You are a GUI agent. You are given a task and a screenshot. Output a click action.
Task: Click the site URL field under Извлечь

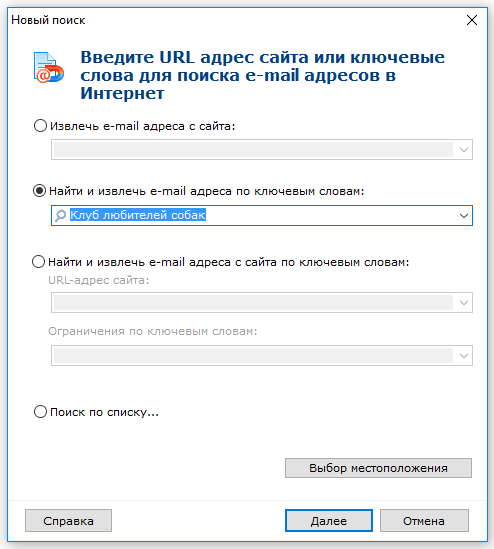(254, 150)
